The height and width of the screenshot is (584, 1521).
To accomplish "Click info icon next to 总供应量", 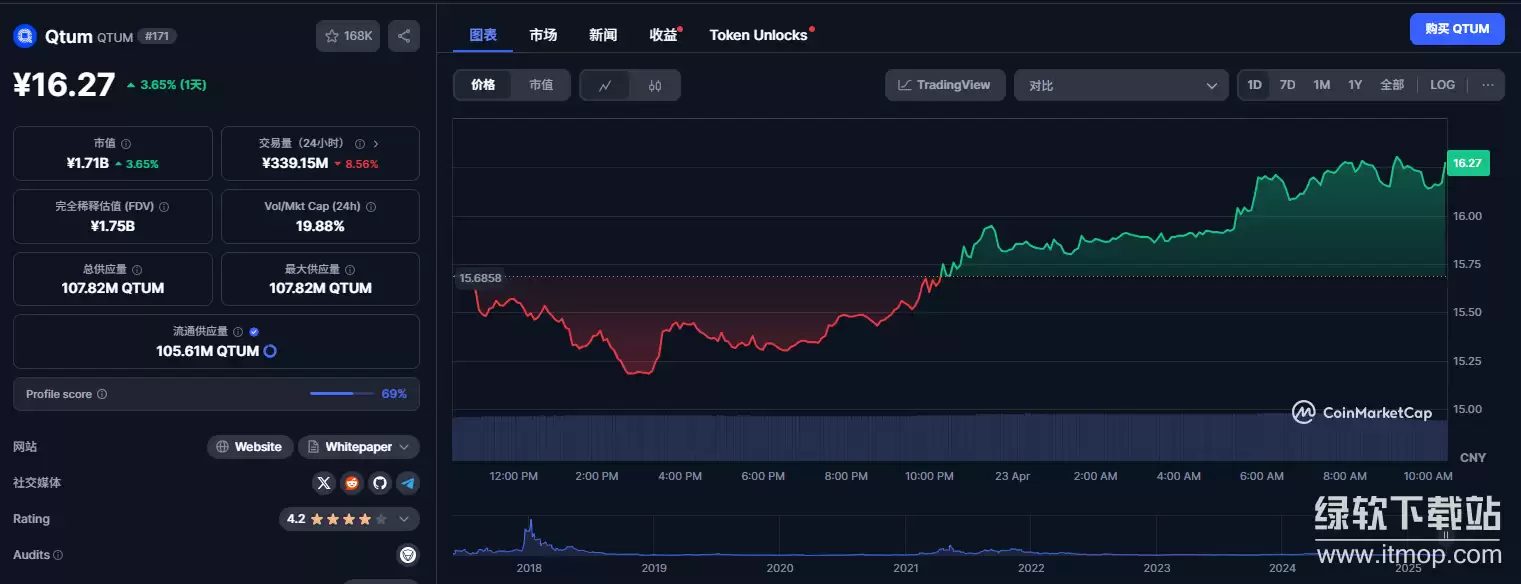I will [x=137, y=270].
